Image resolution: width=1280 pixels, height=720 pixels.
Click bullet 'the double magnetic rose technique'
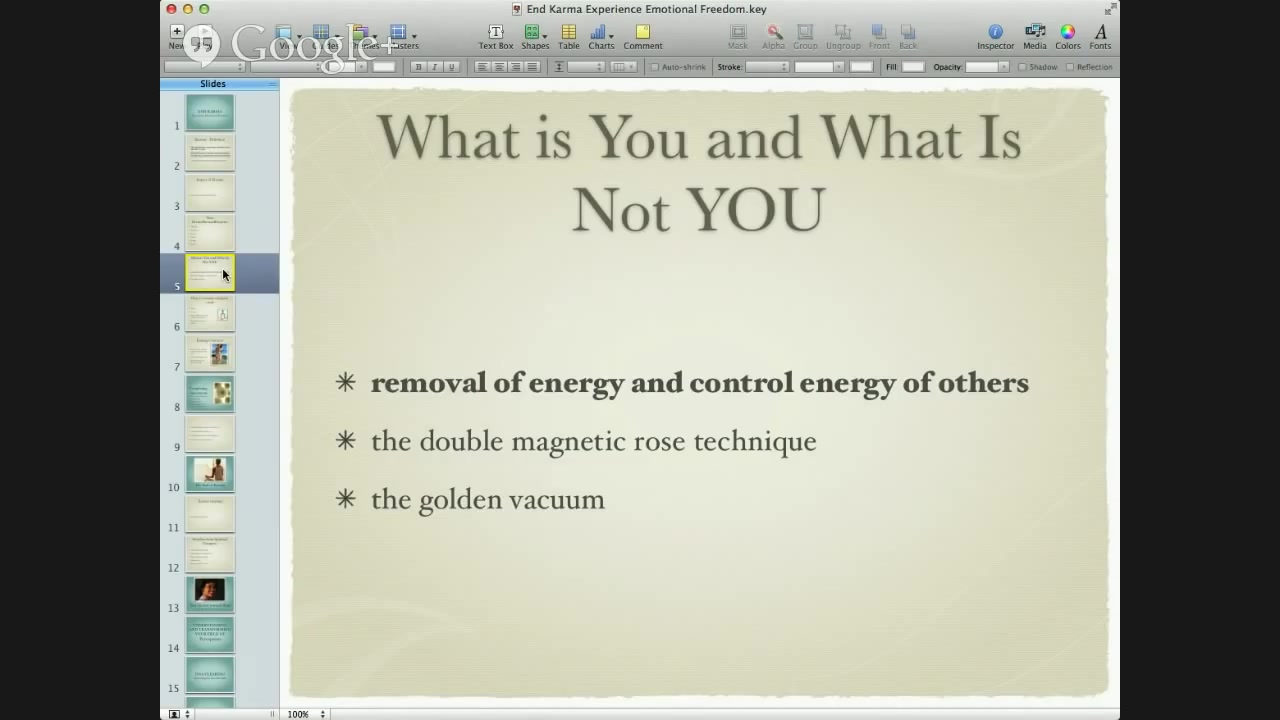tap(593, 441)
